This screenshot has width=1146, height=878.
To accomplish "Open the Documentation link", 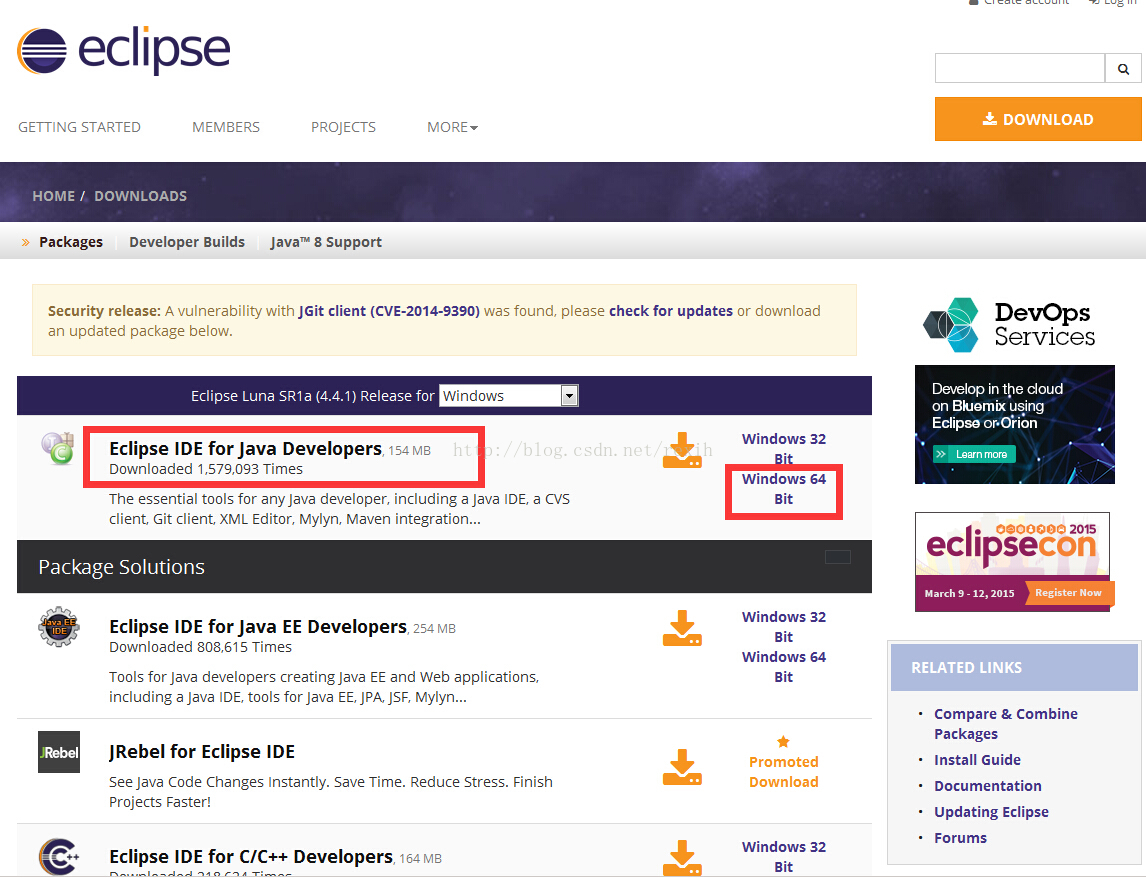I will tap(987, 786).
